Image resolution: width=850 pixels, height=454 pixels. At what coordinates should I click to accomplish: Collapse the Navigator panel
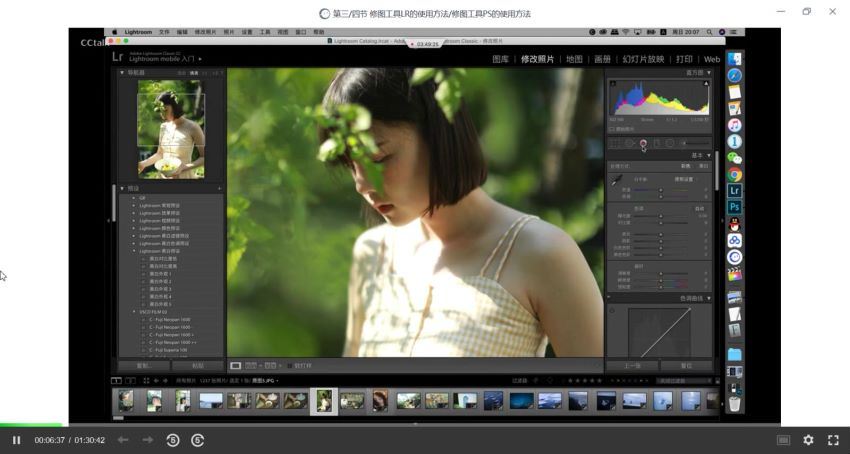(x=122, y=73)
